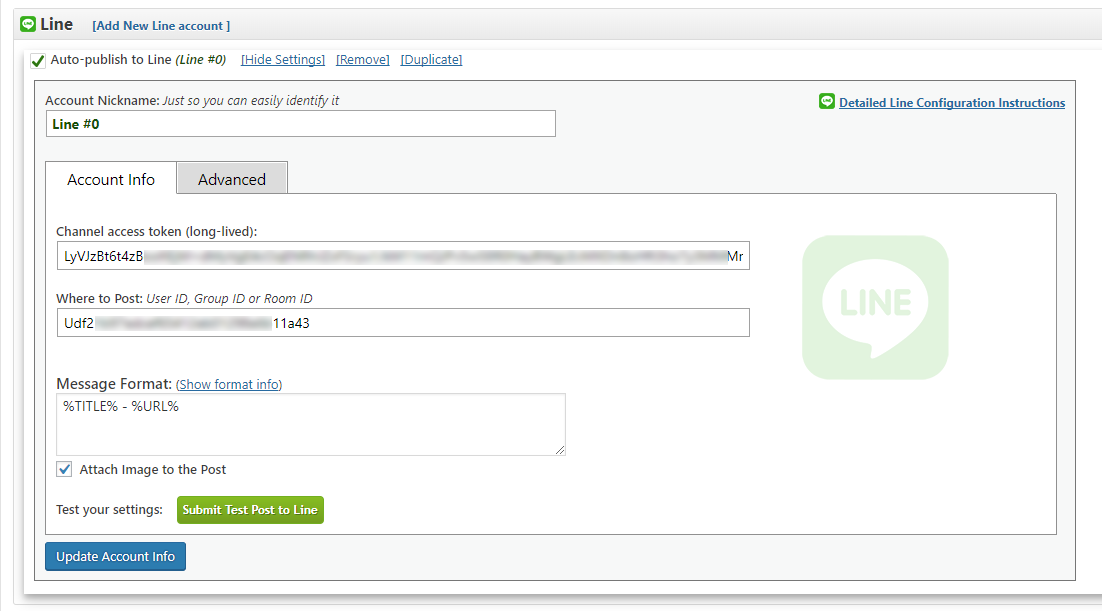The height and width of the screenshot is (611, 1102).
Task: Open Detailed Line Configuration Instructions
Action: click(x=952, y=103)
